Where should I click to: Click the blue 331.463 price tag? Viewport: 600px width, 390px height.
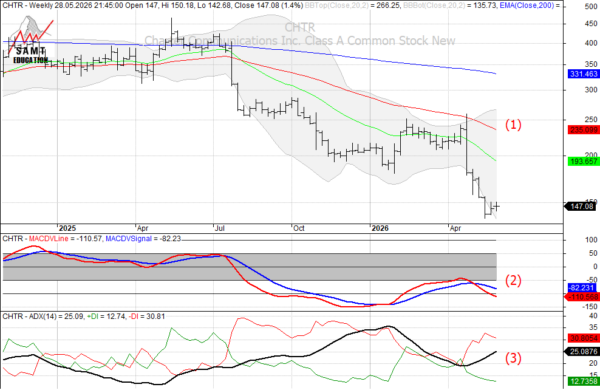click(x=583, y=74)
